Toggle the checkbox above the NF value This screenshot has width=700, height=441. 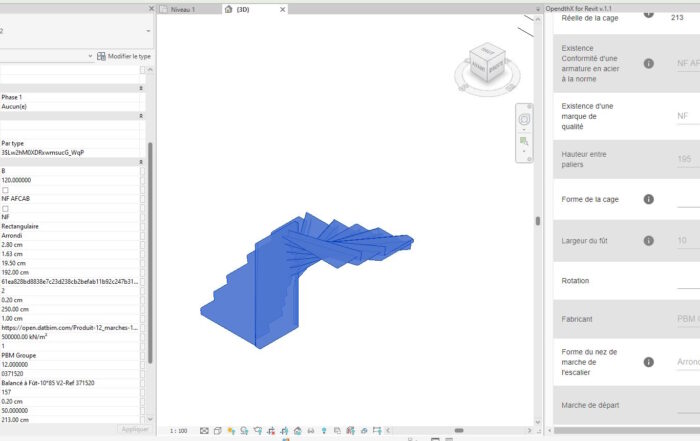pos(6,208)
